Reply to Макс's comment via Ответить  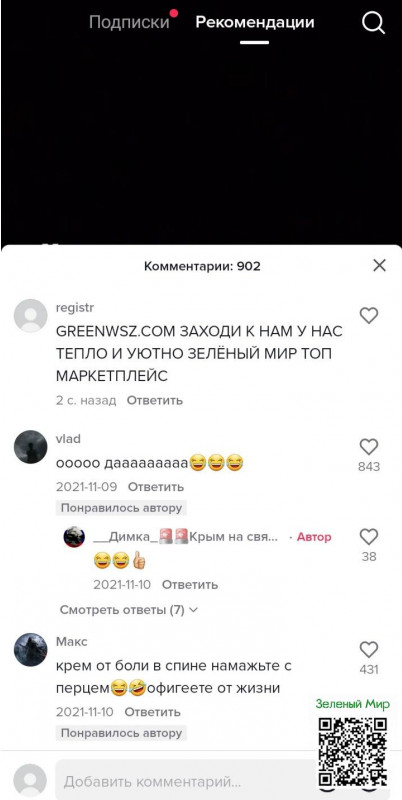pyautogui.click(x=153, y=712)
